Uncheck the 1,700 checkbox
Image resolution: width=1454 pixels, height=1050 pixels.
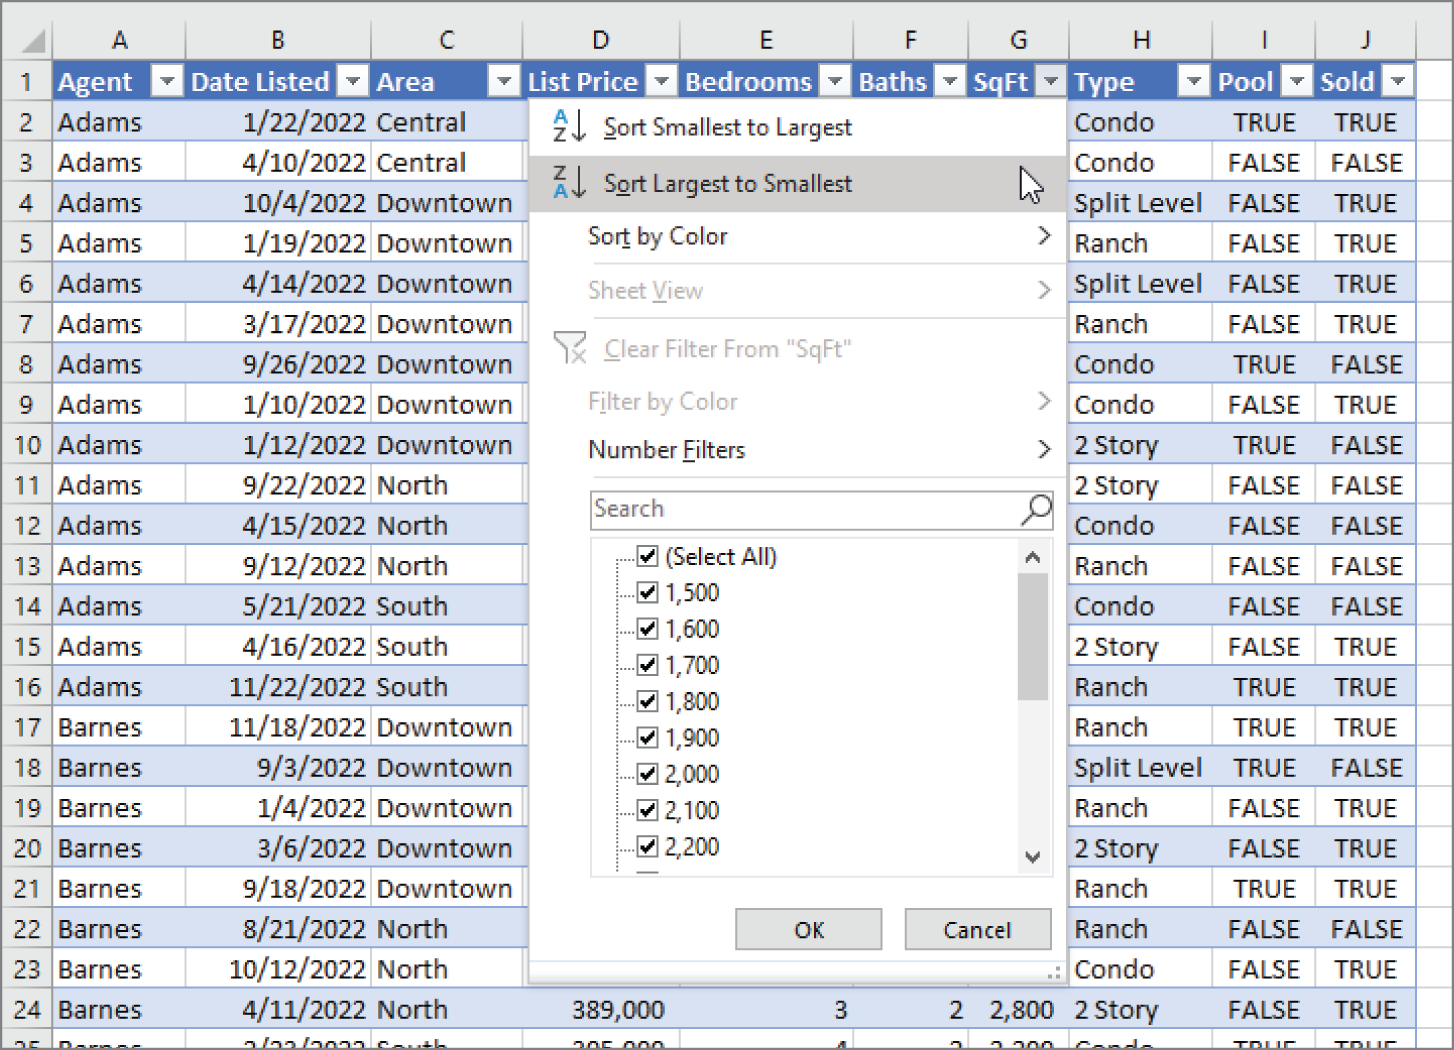[x=647, y=665]
